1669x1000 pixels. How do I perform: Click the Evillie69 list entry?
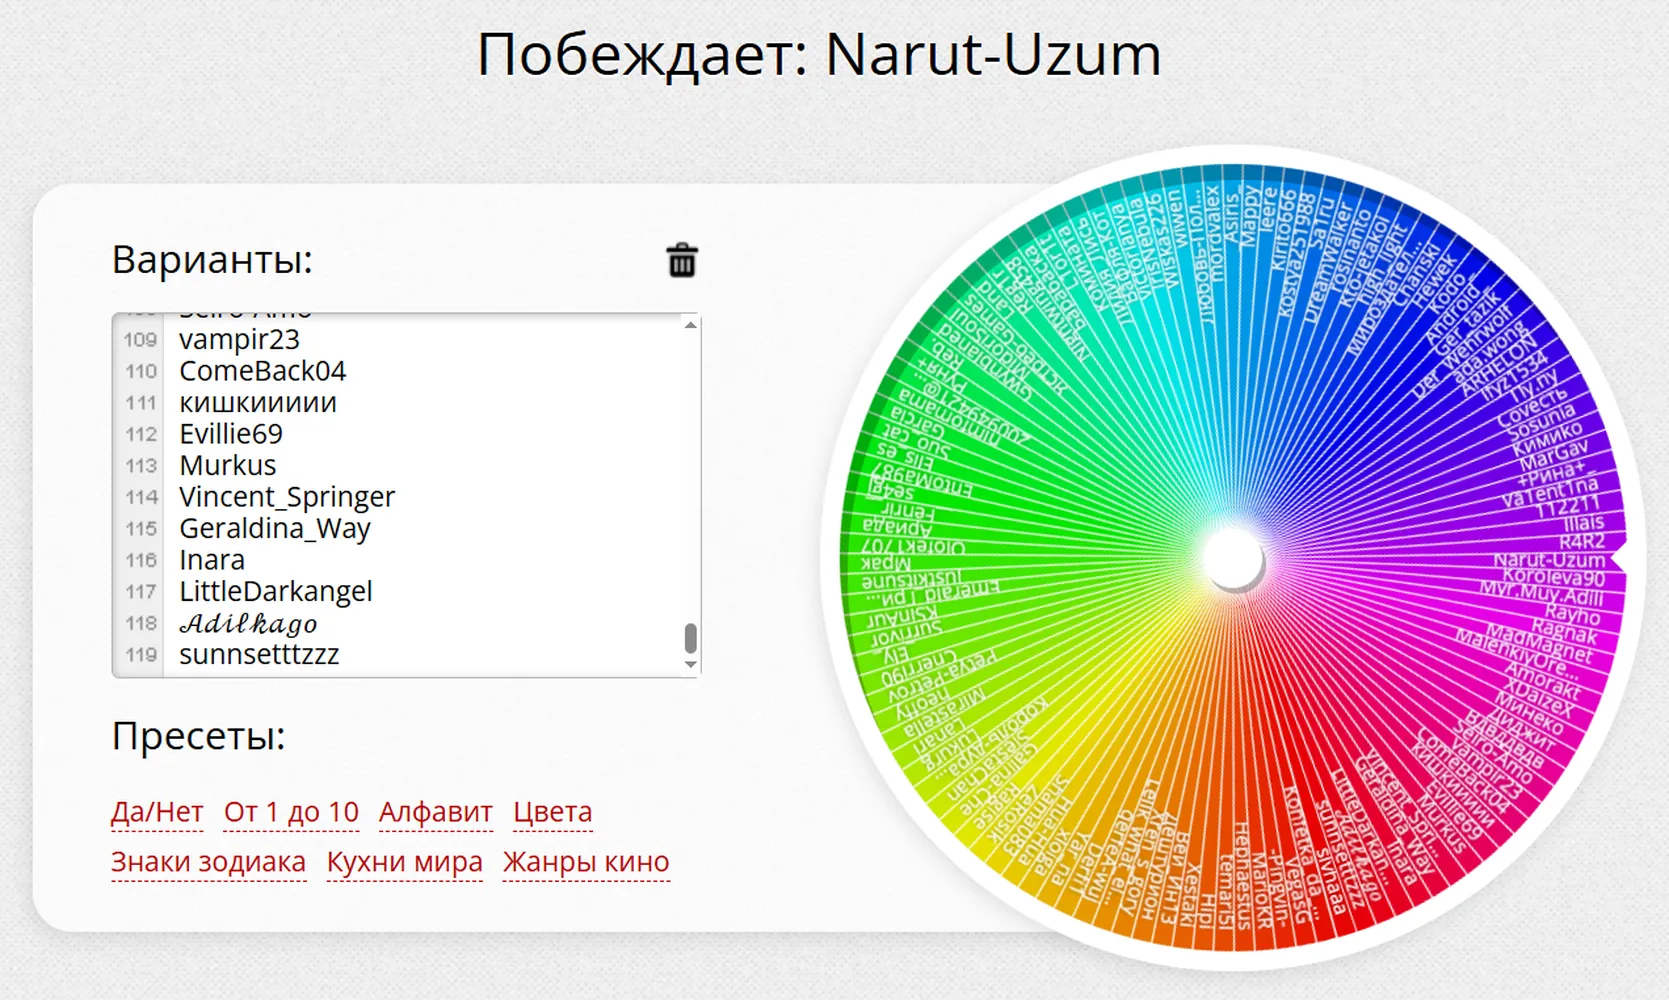click(231, 434)
